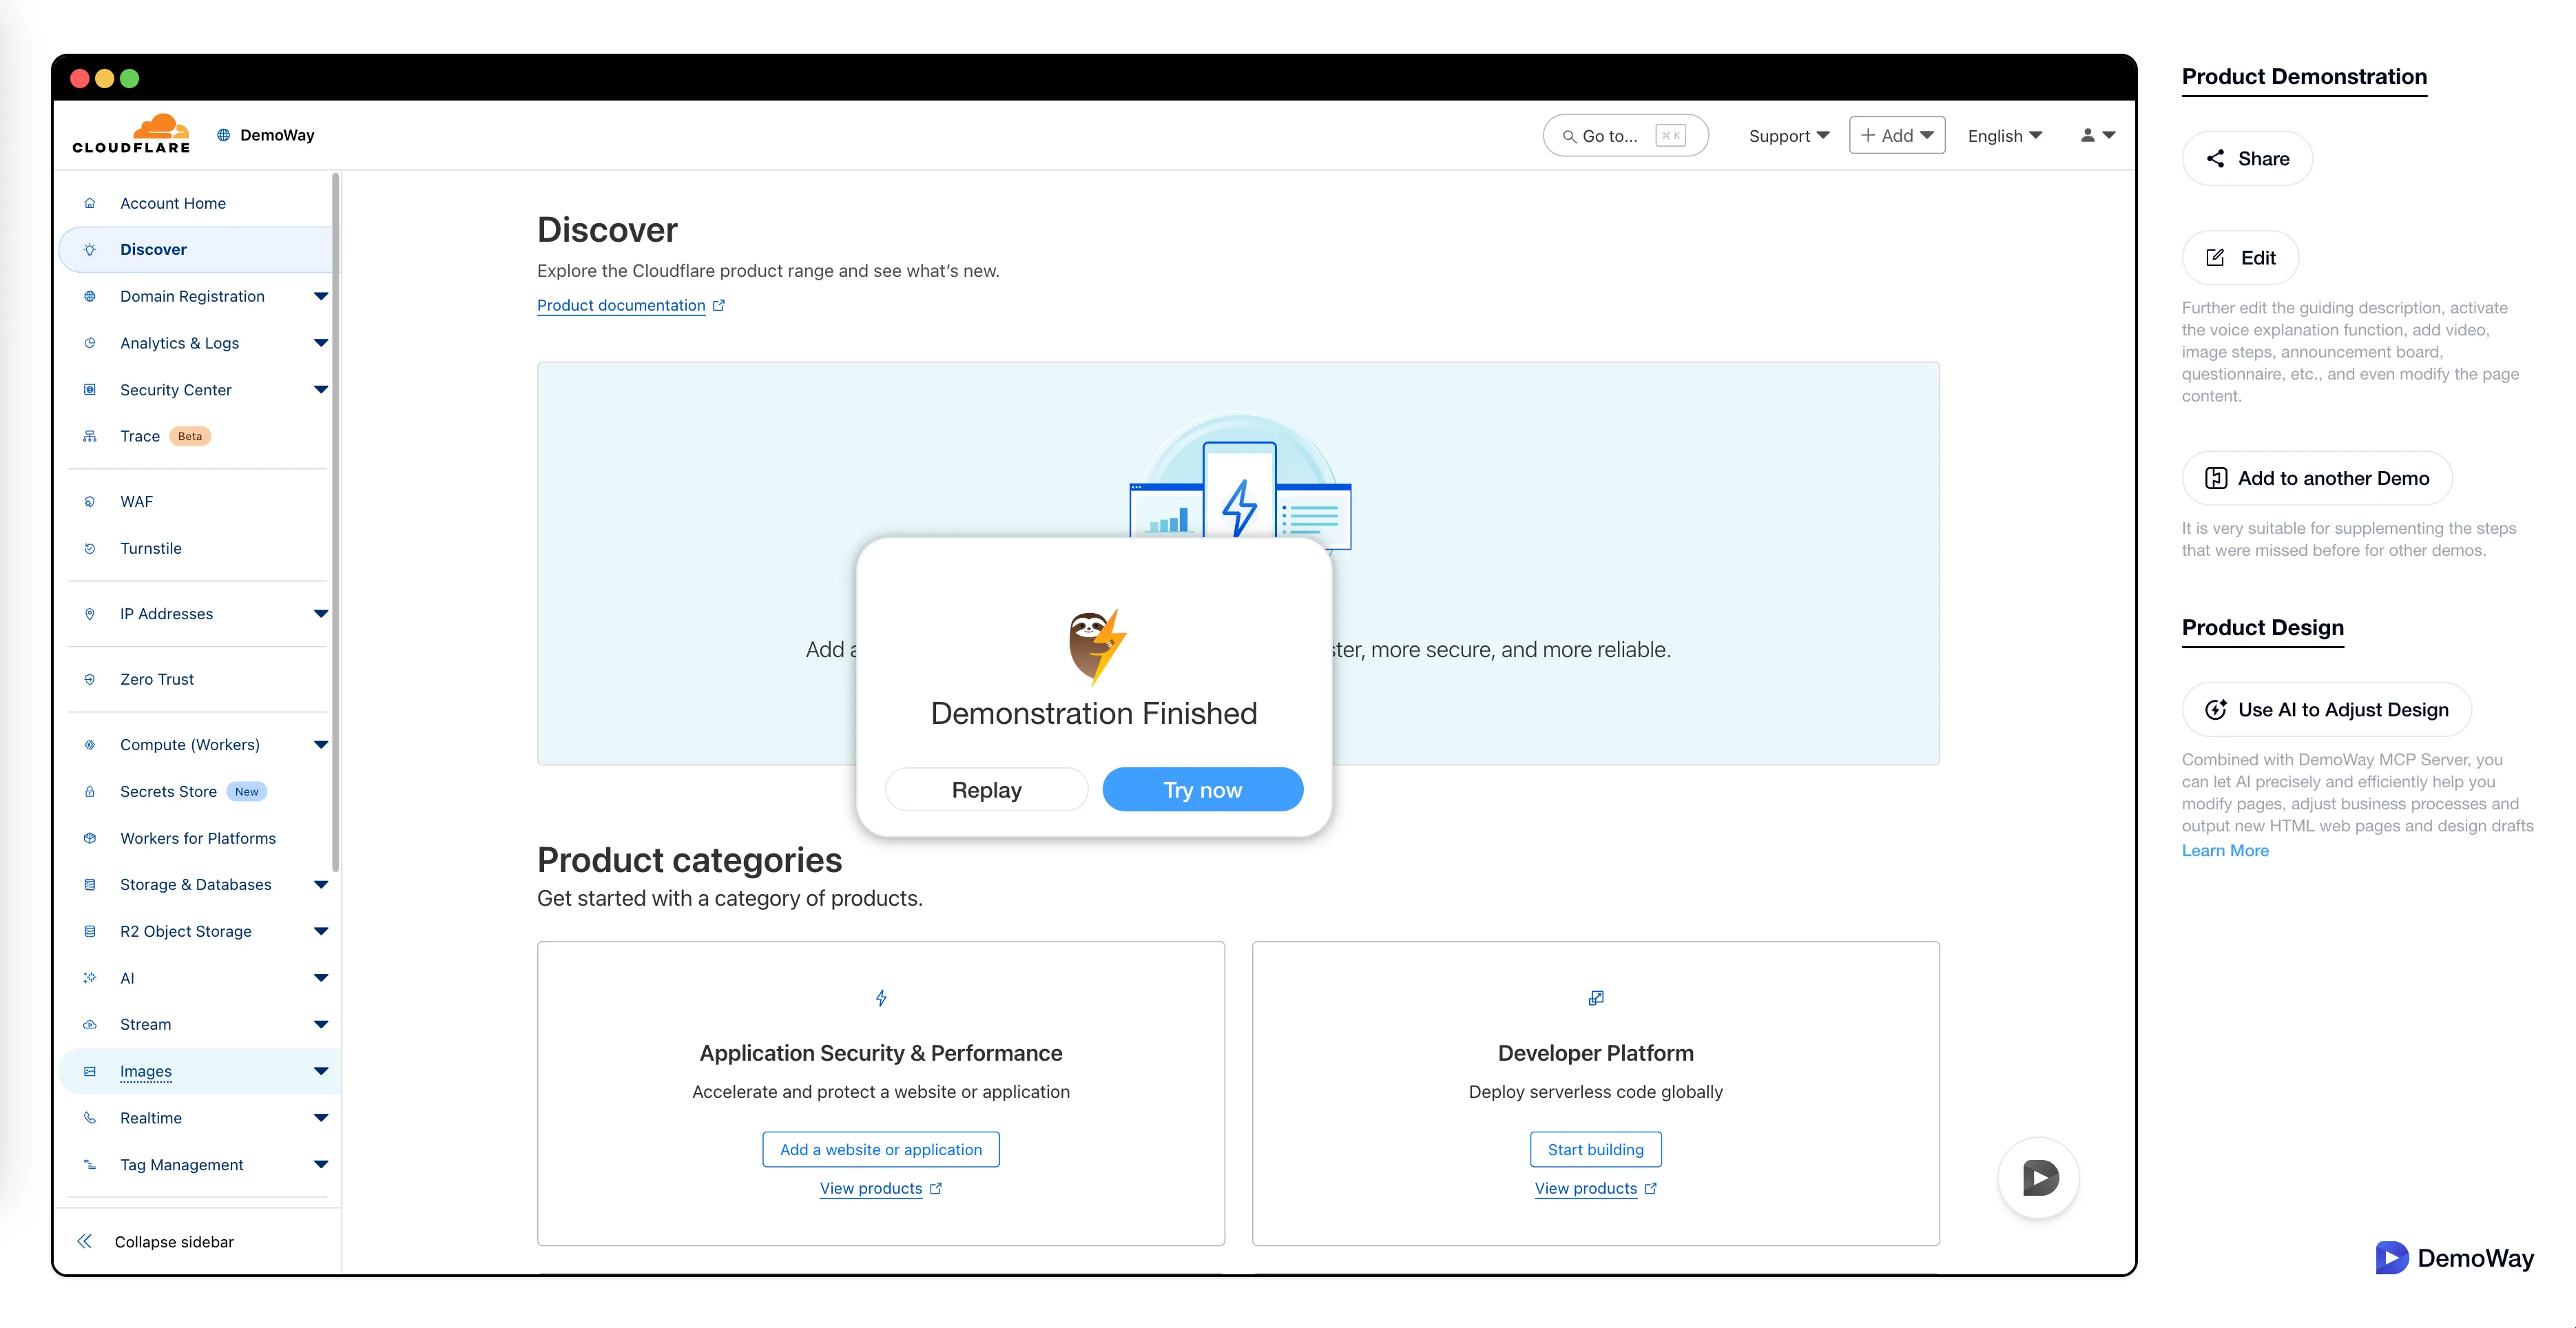The width and height of the screenshot is (2576, 1328).
Task: Open View products under Developer Platform
Action: [x=1595, y=1188]
